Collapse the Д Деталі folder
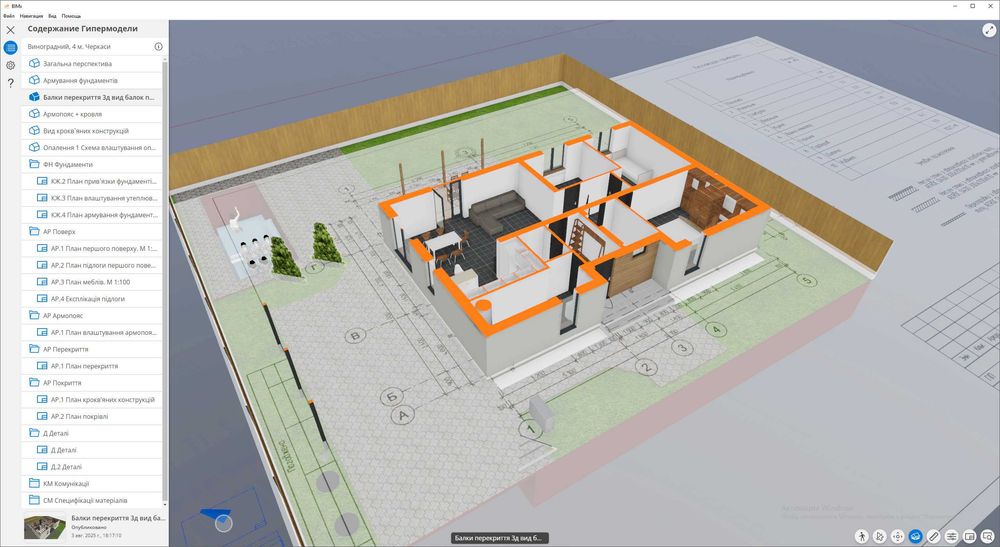The image size is (1000, 547). (x=94, y=433)
